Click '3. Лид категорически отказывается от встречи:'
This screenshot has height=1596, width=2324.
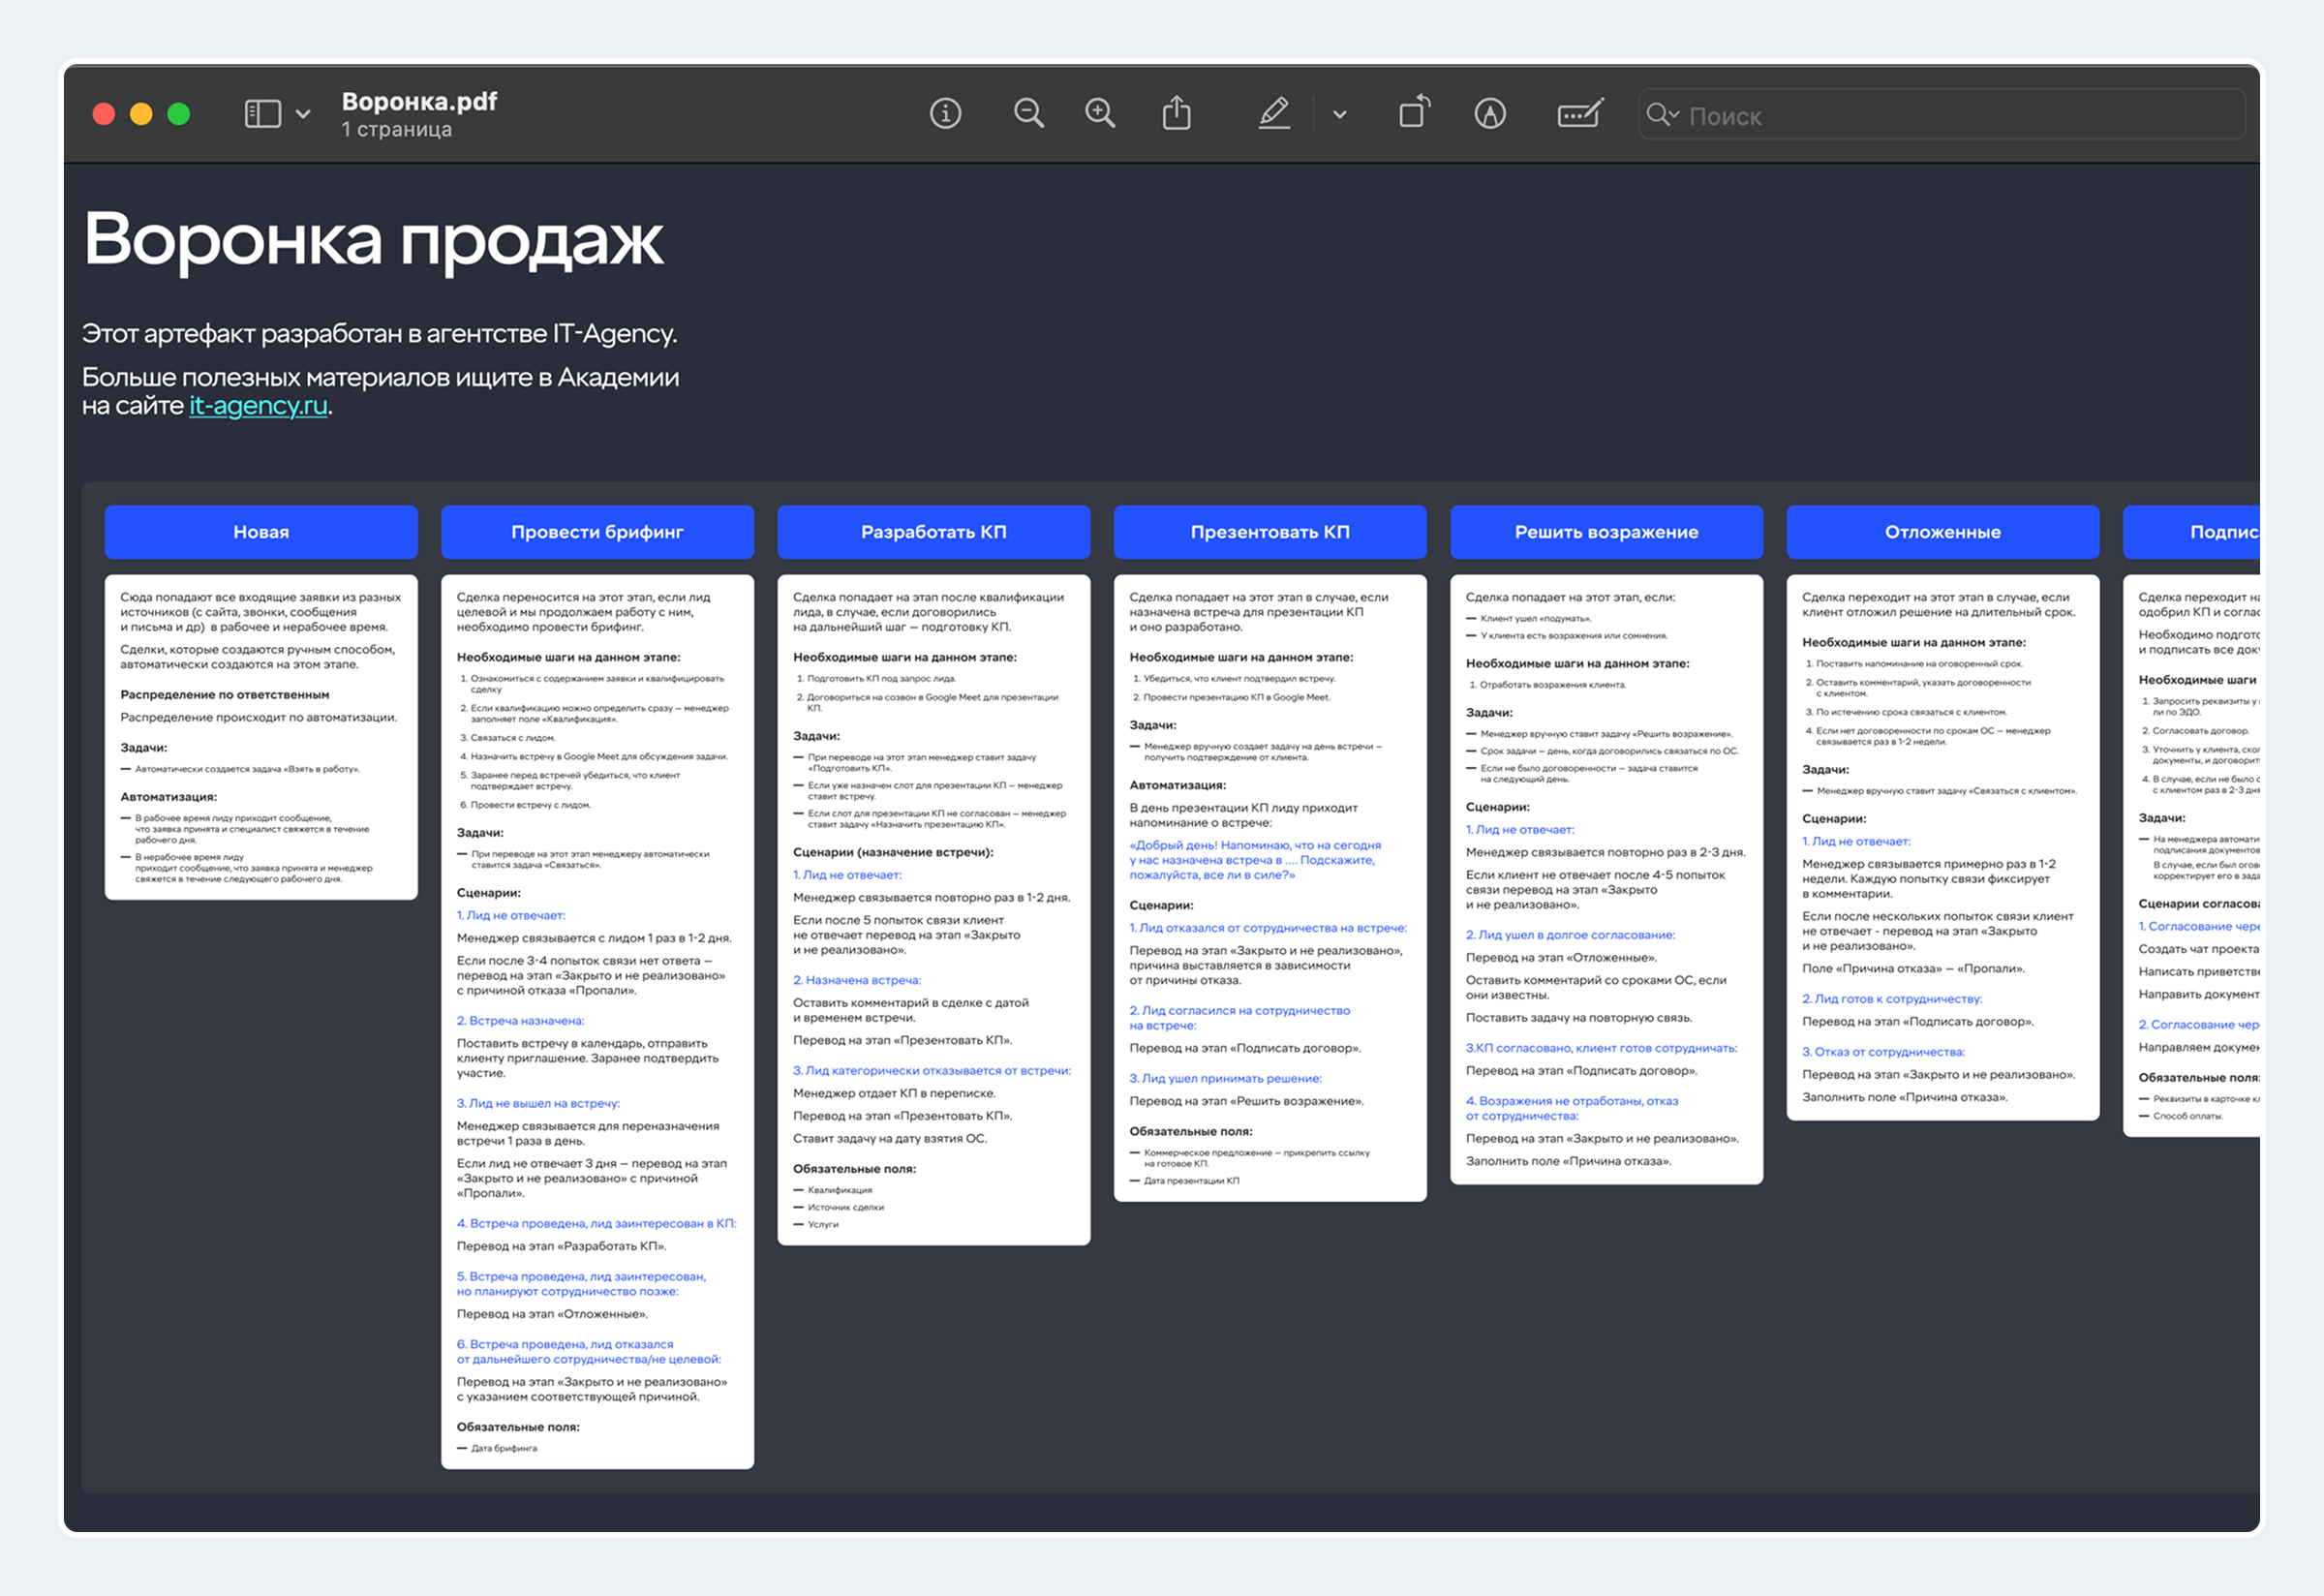(932, 1070)
